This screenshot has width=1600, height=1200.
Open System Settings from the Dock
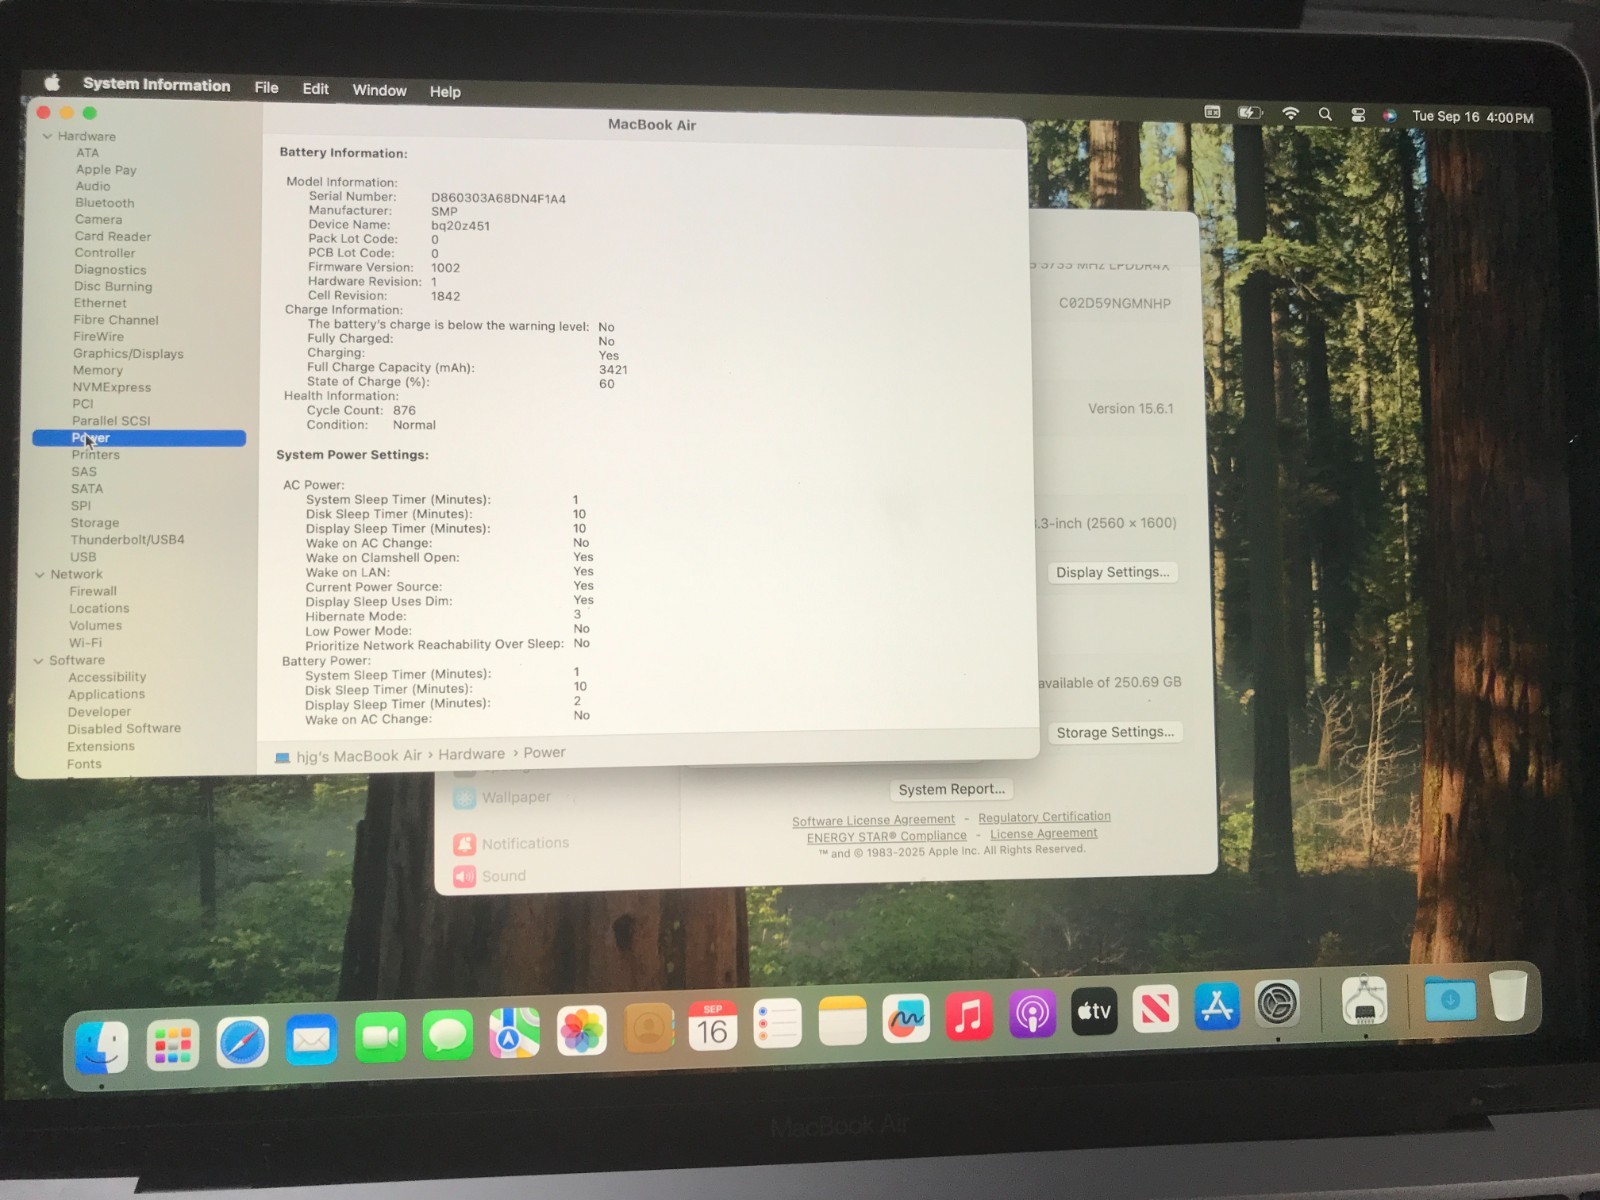click(x=1278, y=1004)
